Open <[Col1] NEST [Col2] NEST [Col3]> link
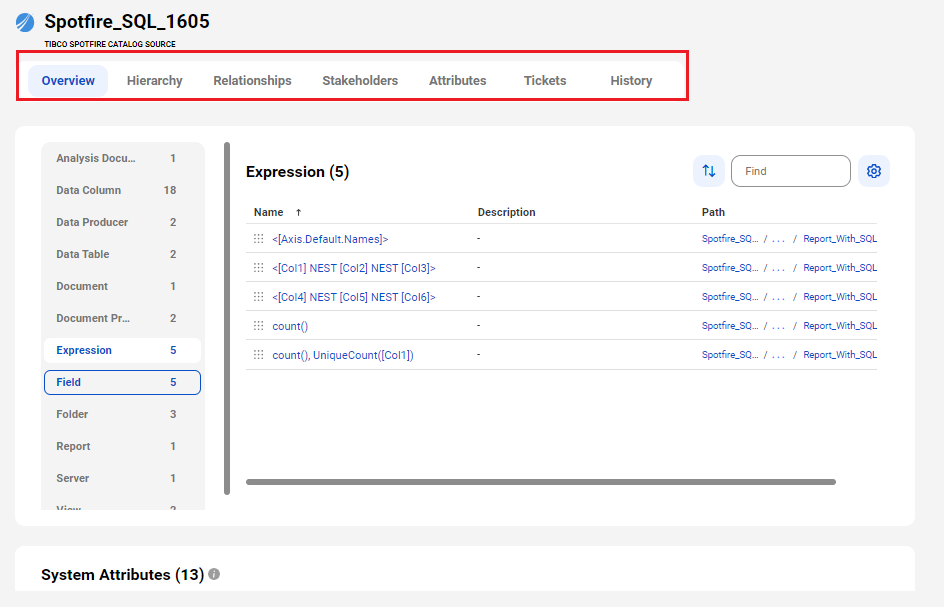Screen dimensions: 944x616 (353, 268)
